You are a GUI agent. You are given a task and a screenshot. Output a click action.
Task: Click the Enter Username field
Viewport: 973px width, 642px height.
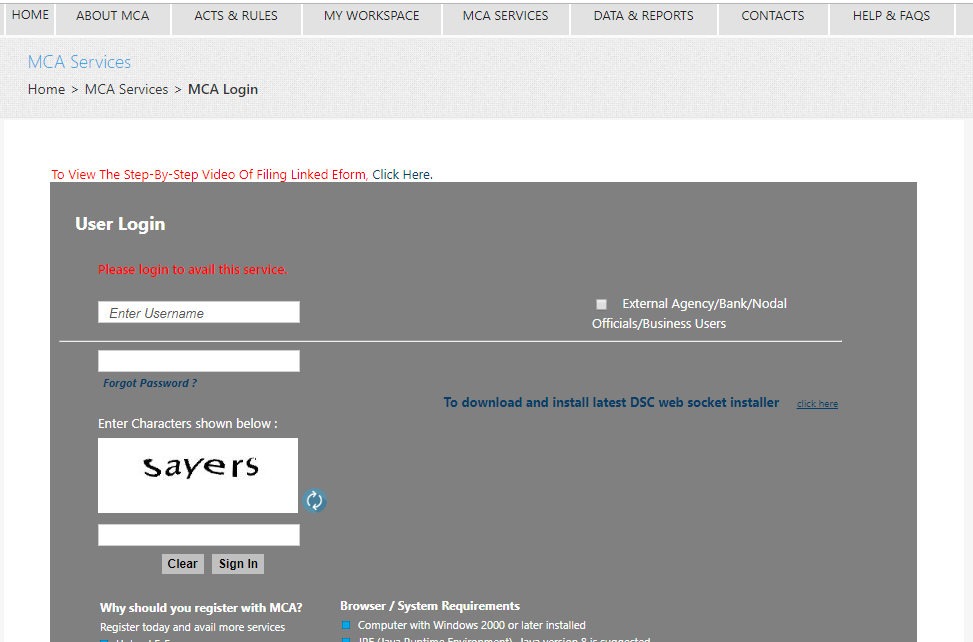point(199,313)
